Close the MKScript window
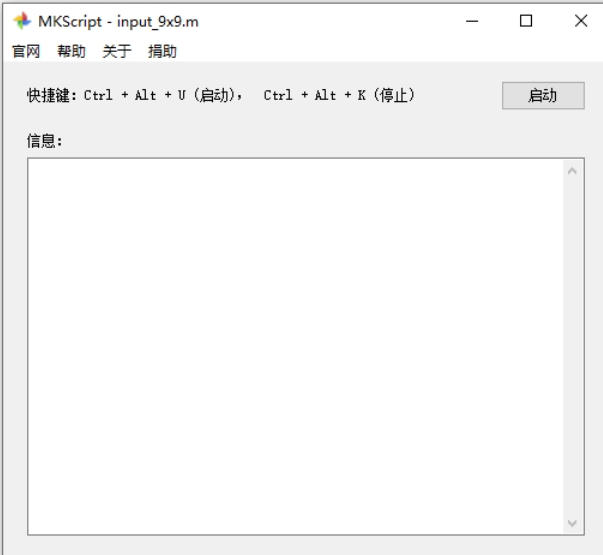 click(580, 21)
